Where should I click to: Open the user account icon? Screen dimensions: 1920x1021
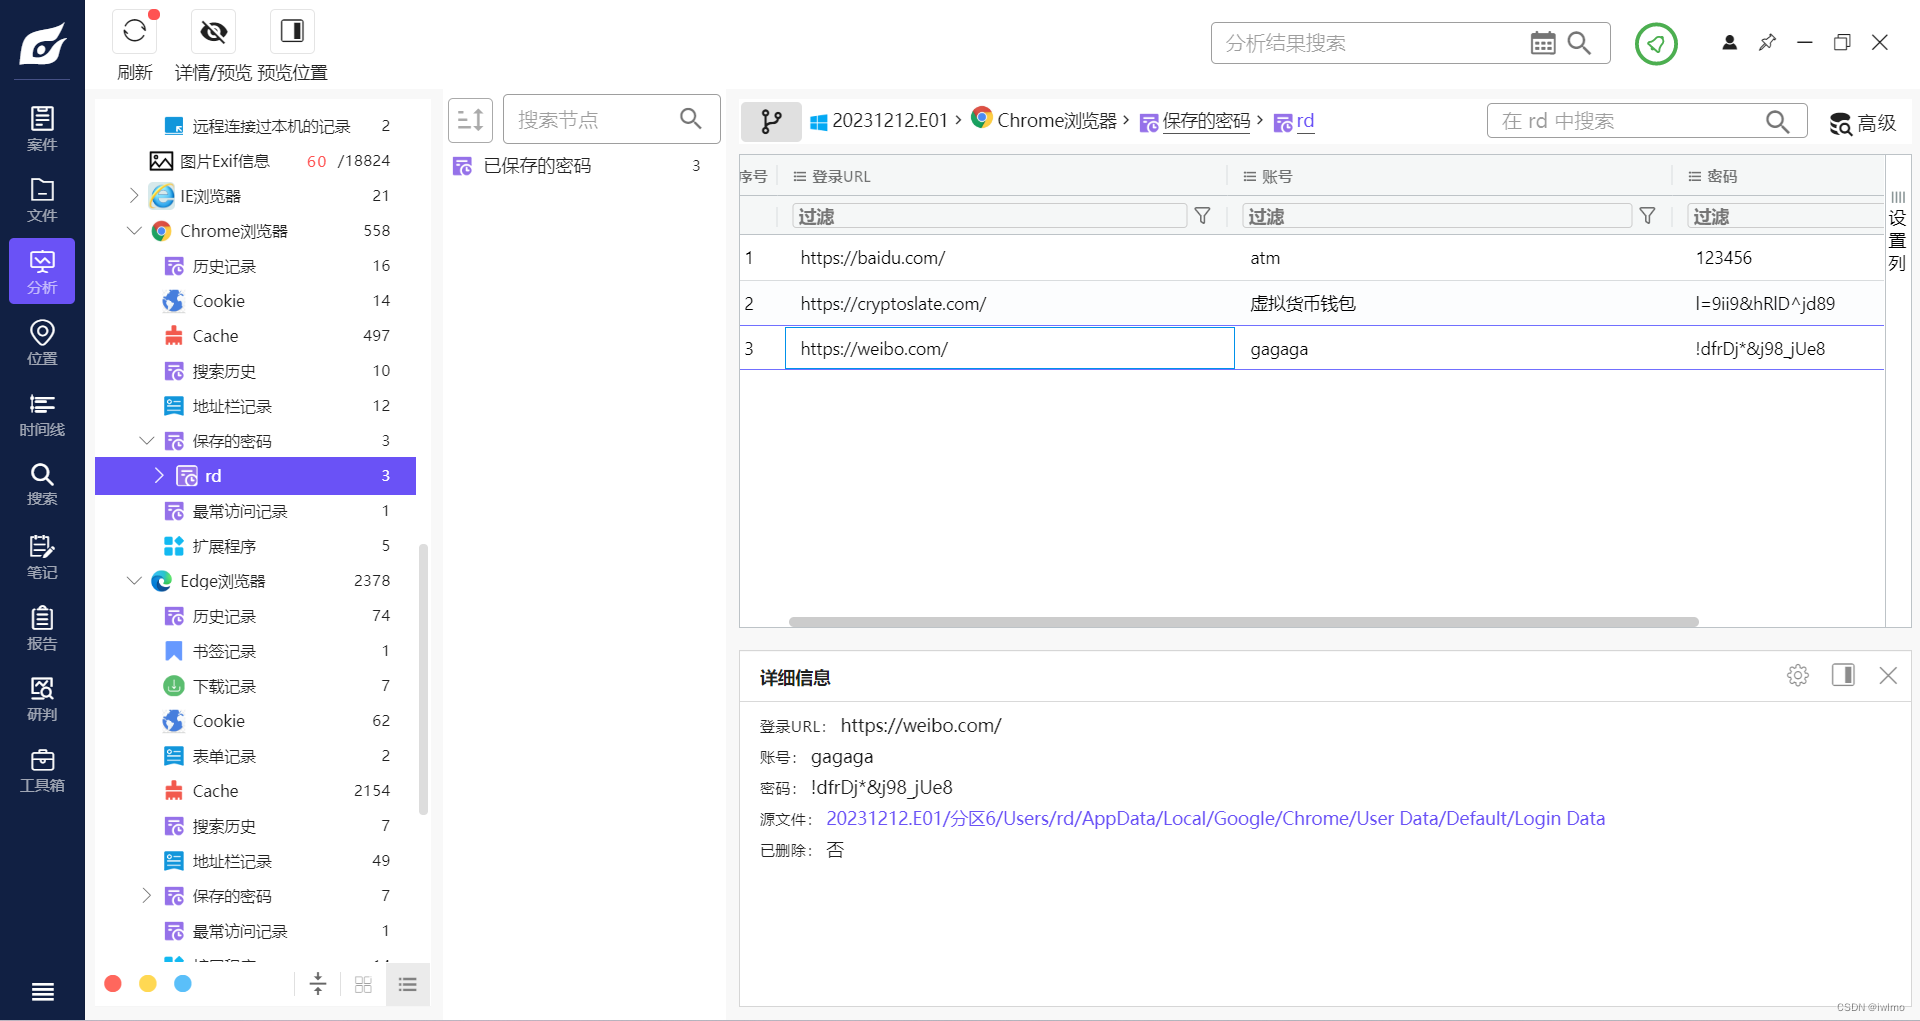pos(1730,42)
